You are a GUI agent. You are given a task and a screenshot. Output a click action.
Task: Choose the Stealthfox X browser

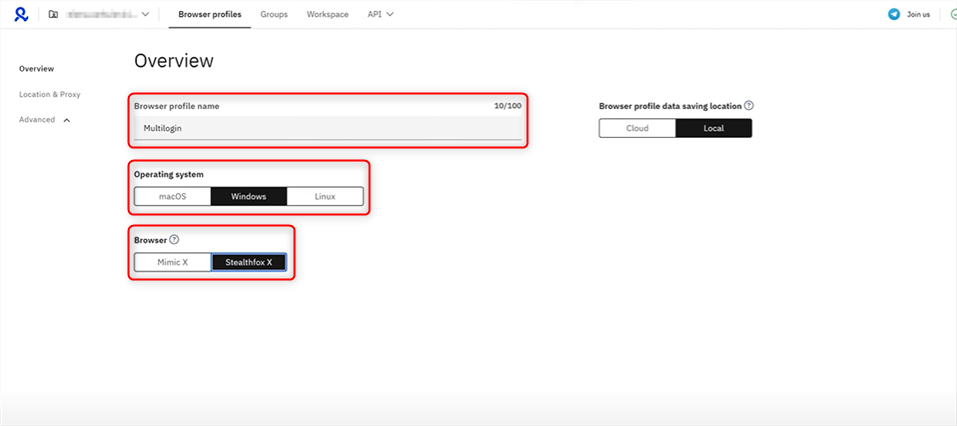tap(248, 262)
